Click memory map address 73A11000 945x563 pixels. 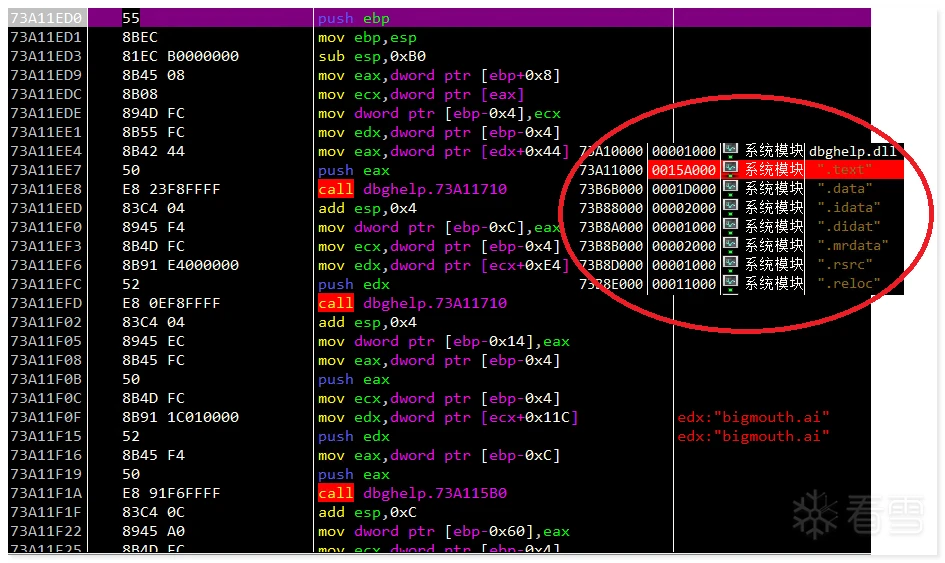pyautogui.click(x=611, y=170)
